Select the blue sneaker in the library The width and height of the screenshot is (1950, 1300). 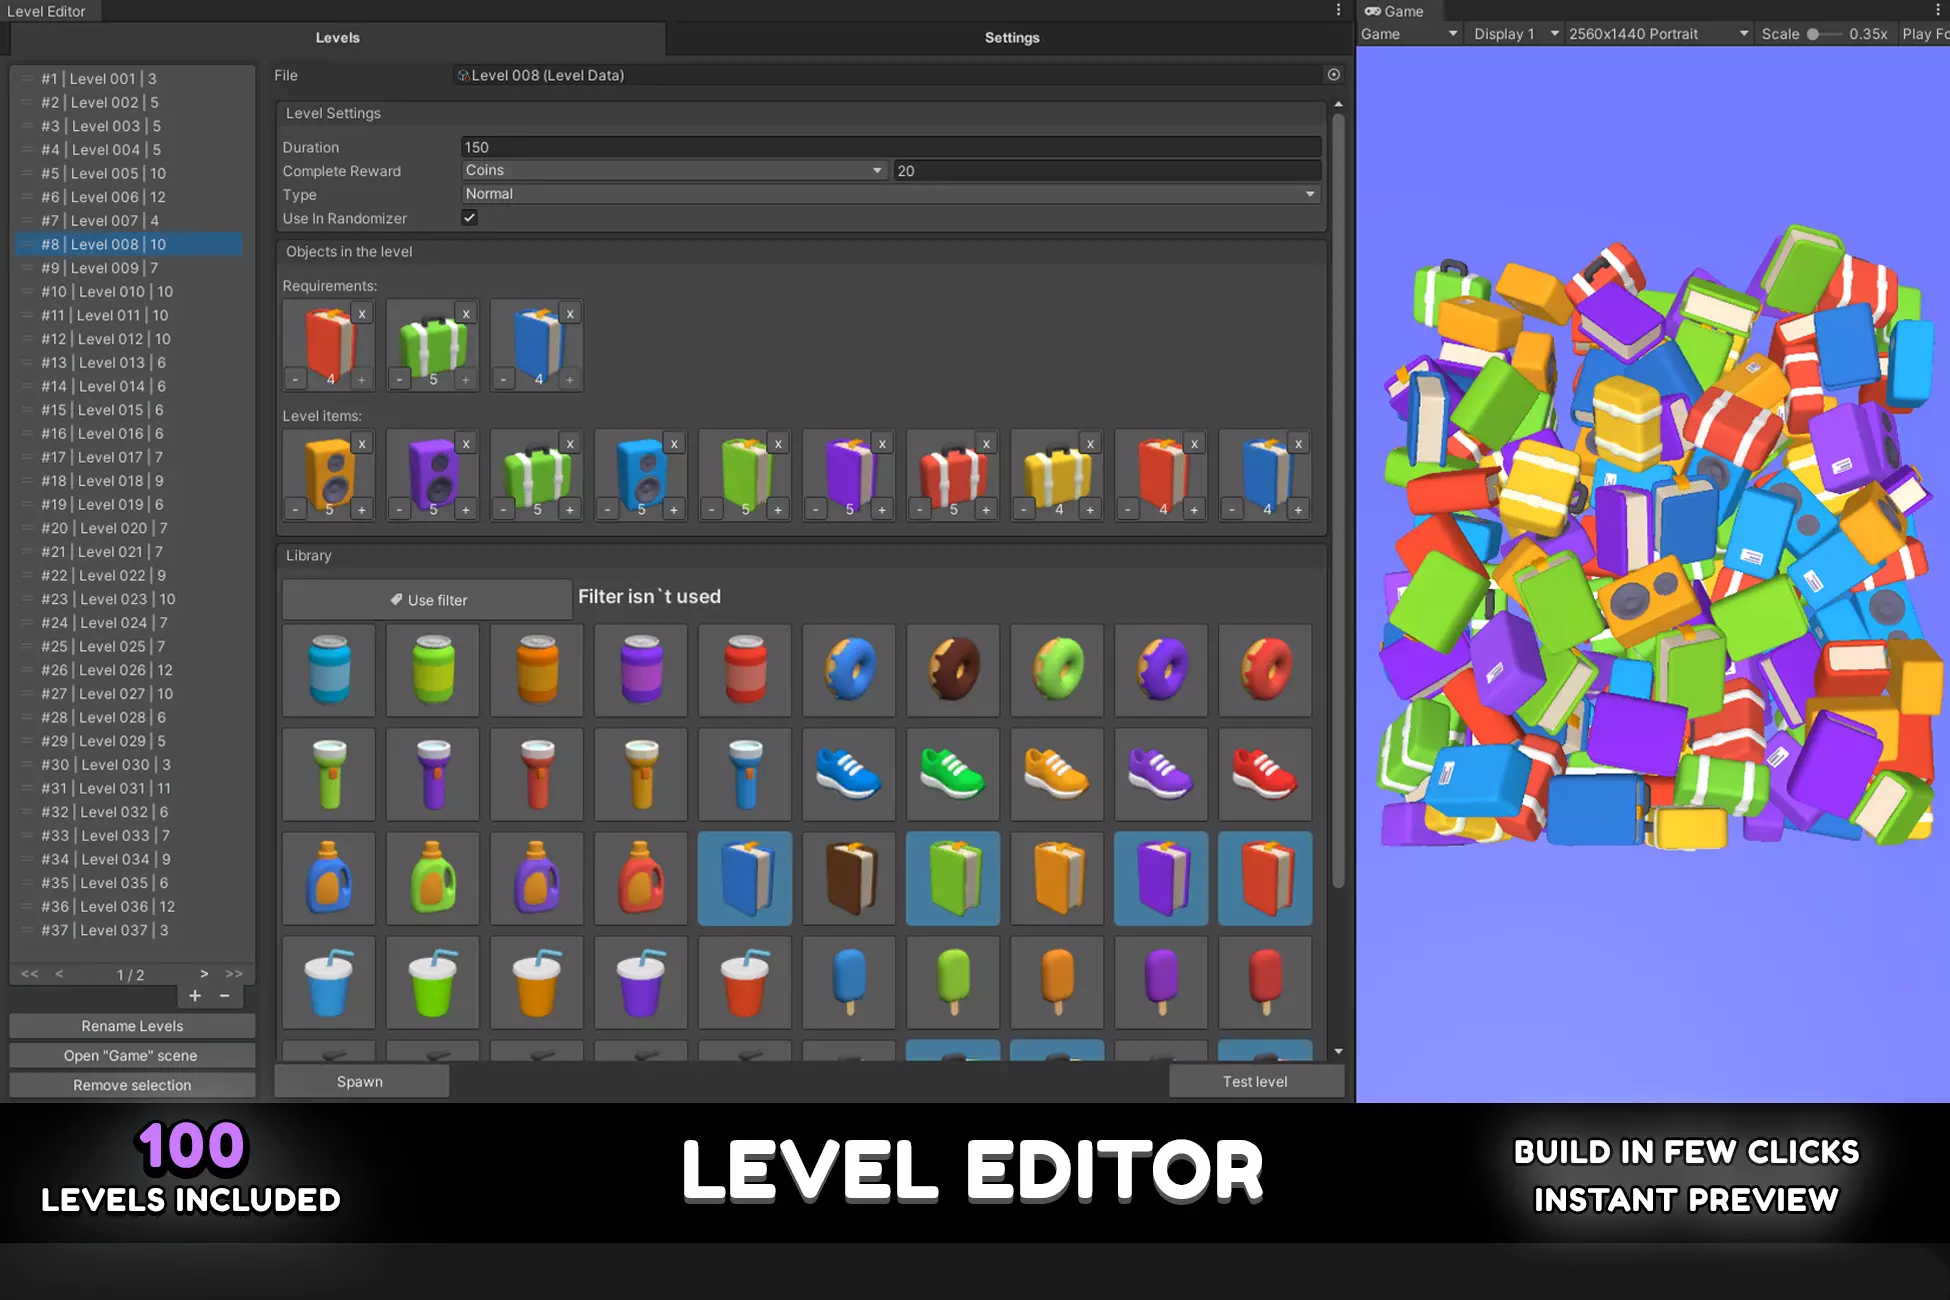point(849,774)
